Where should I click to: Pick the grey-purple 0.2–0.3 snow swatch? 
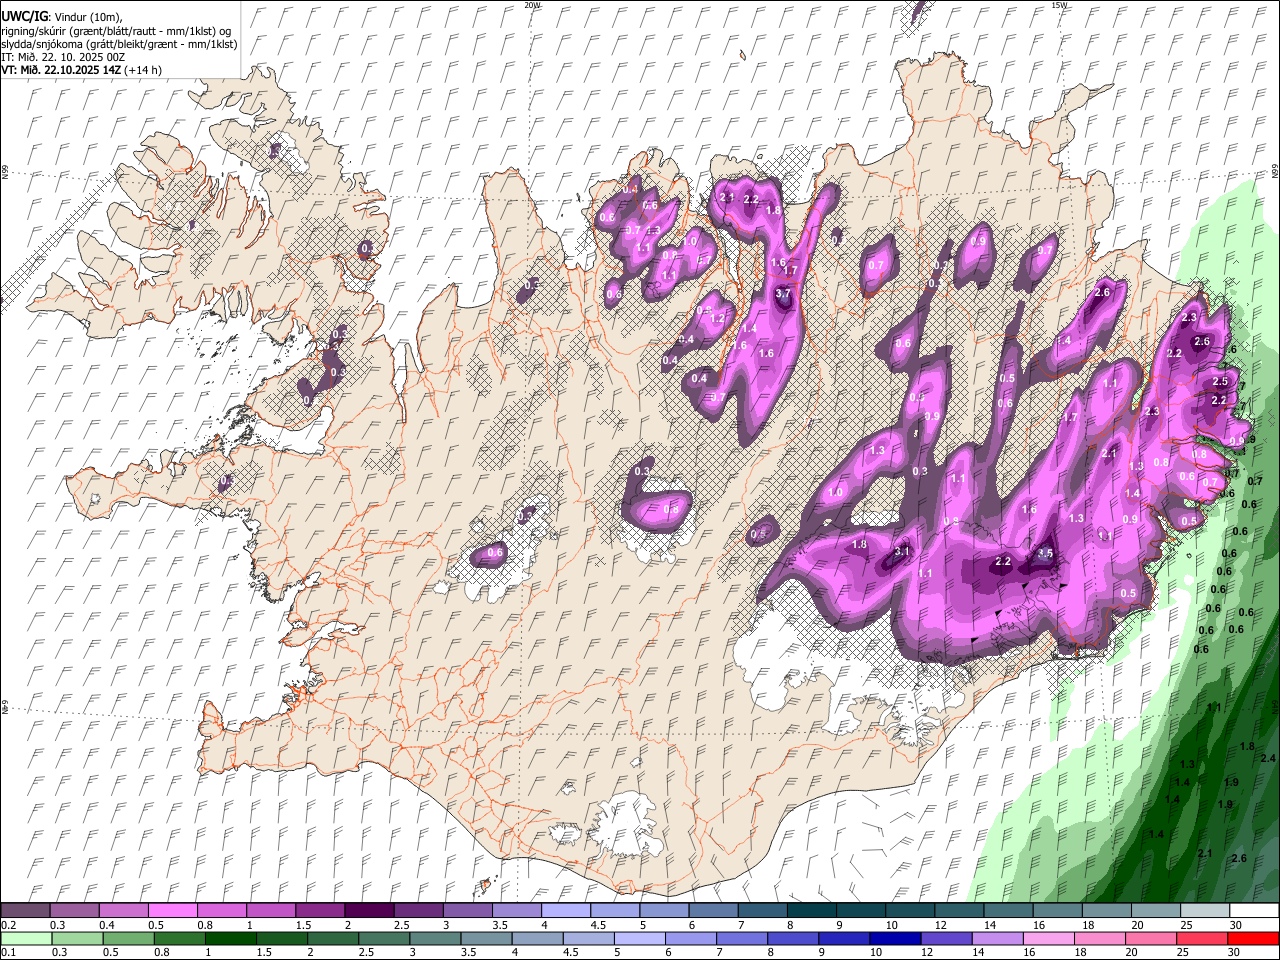(25, 911)
